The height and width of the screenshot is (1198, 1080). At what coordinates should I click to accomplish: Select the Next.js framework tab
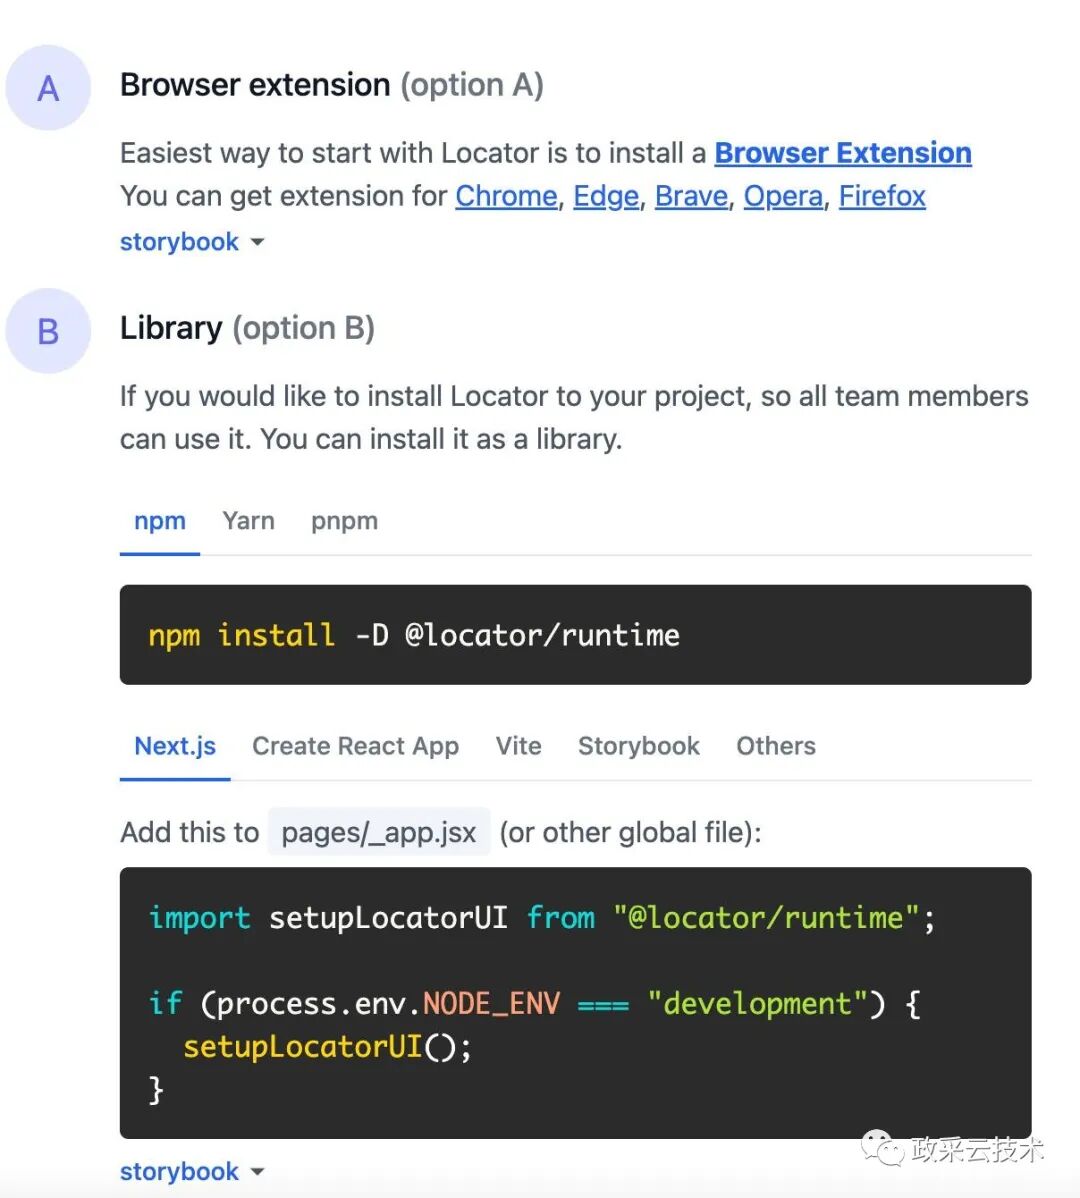[175, 746]
